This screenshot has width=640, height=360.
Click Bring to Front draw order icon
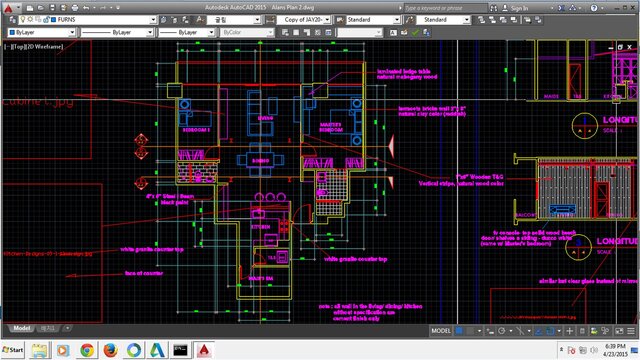tap(482, 20)
